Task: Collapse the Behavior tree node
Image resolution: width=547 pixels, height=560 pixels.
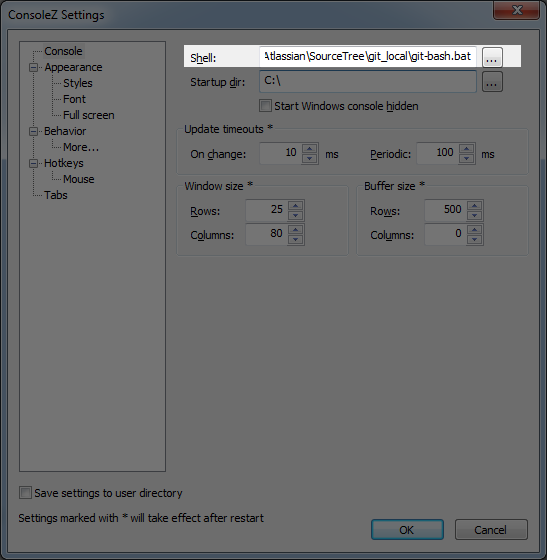Action: [x=33, y=131]
